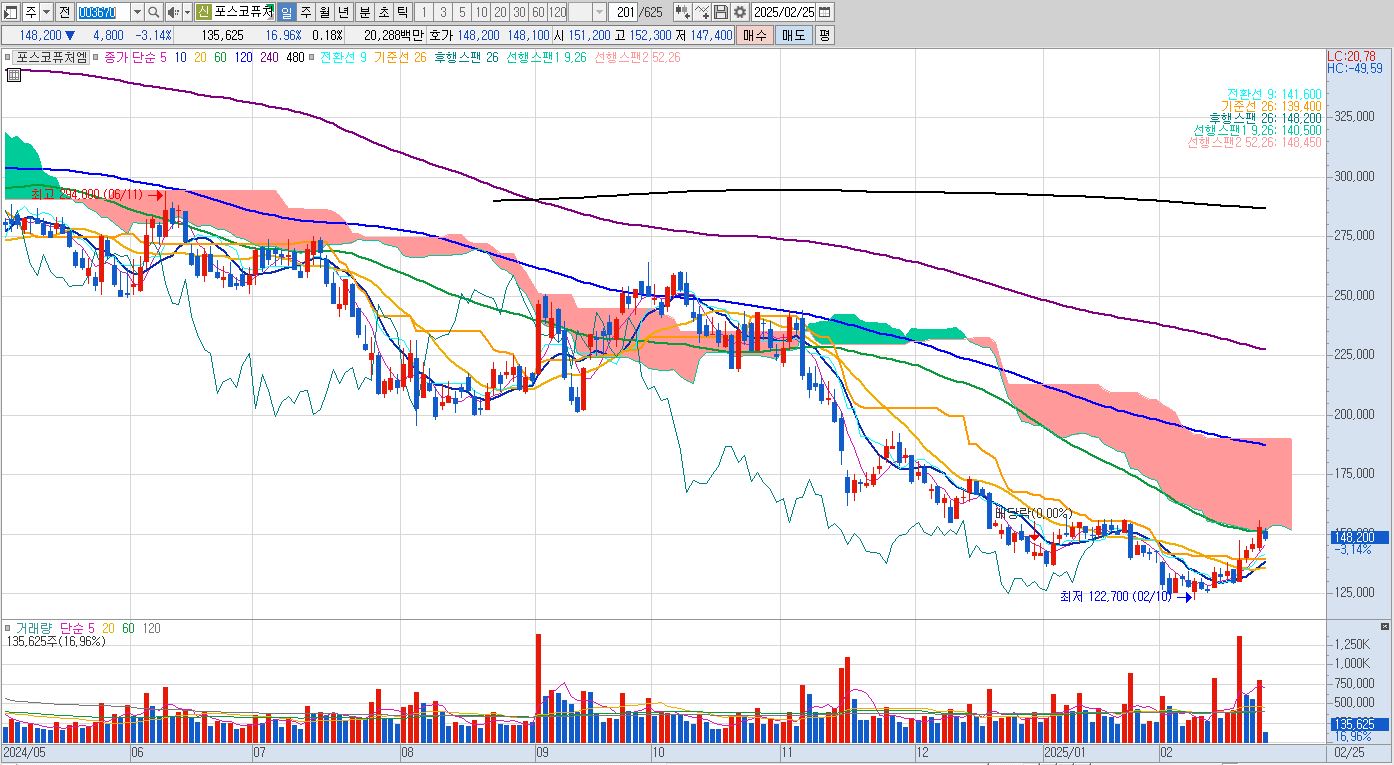Screen dimensions: 1394x765
Task: Open the candle compare tool icon
Action: [x=683, y=12]
